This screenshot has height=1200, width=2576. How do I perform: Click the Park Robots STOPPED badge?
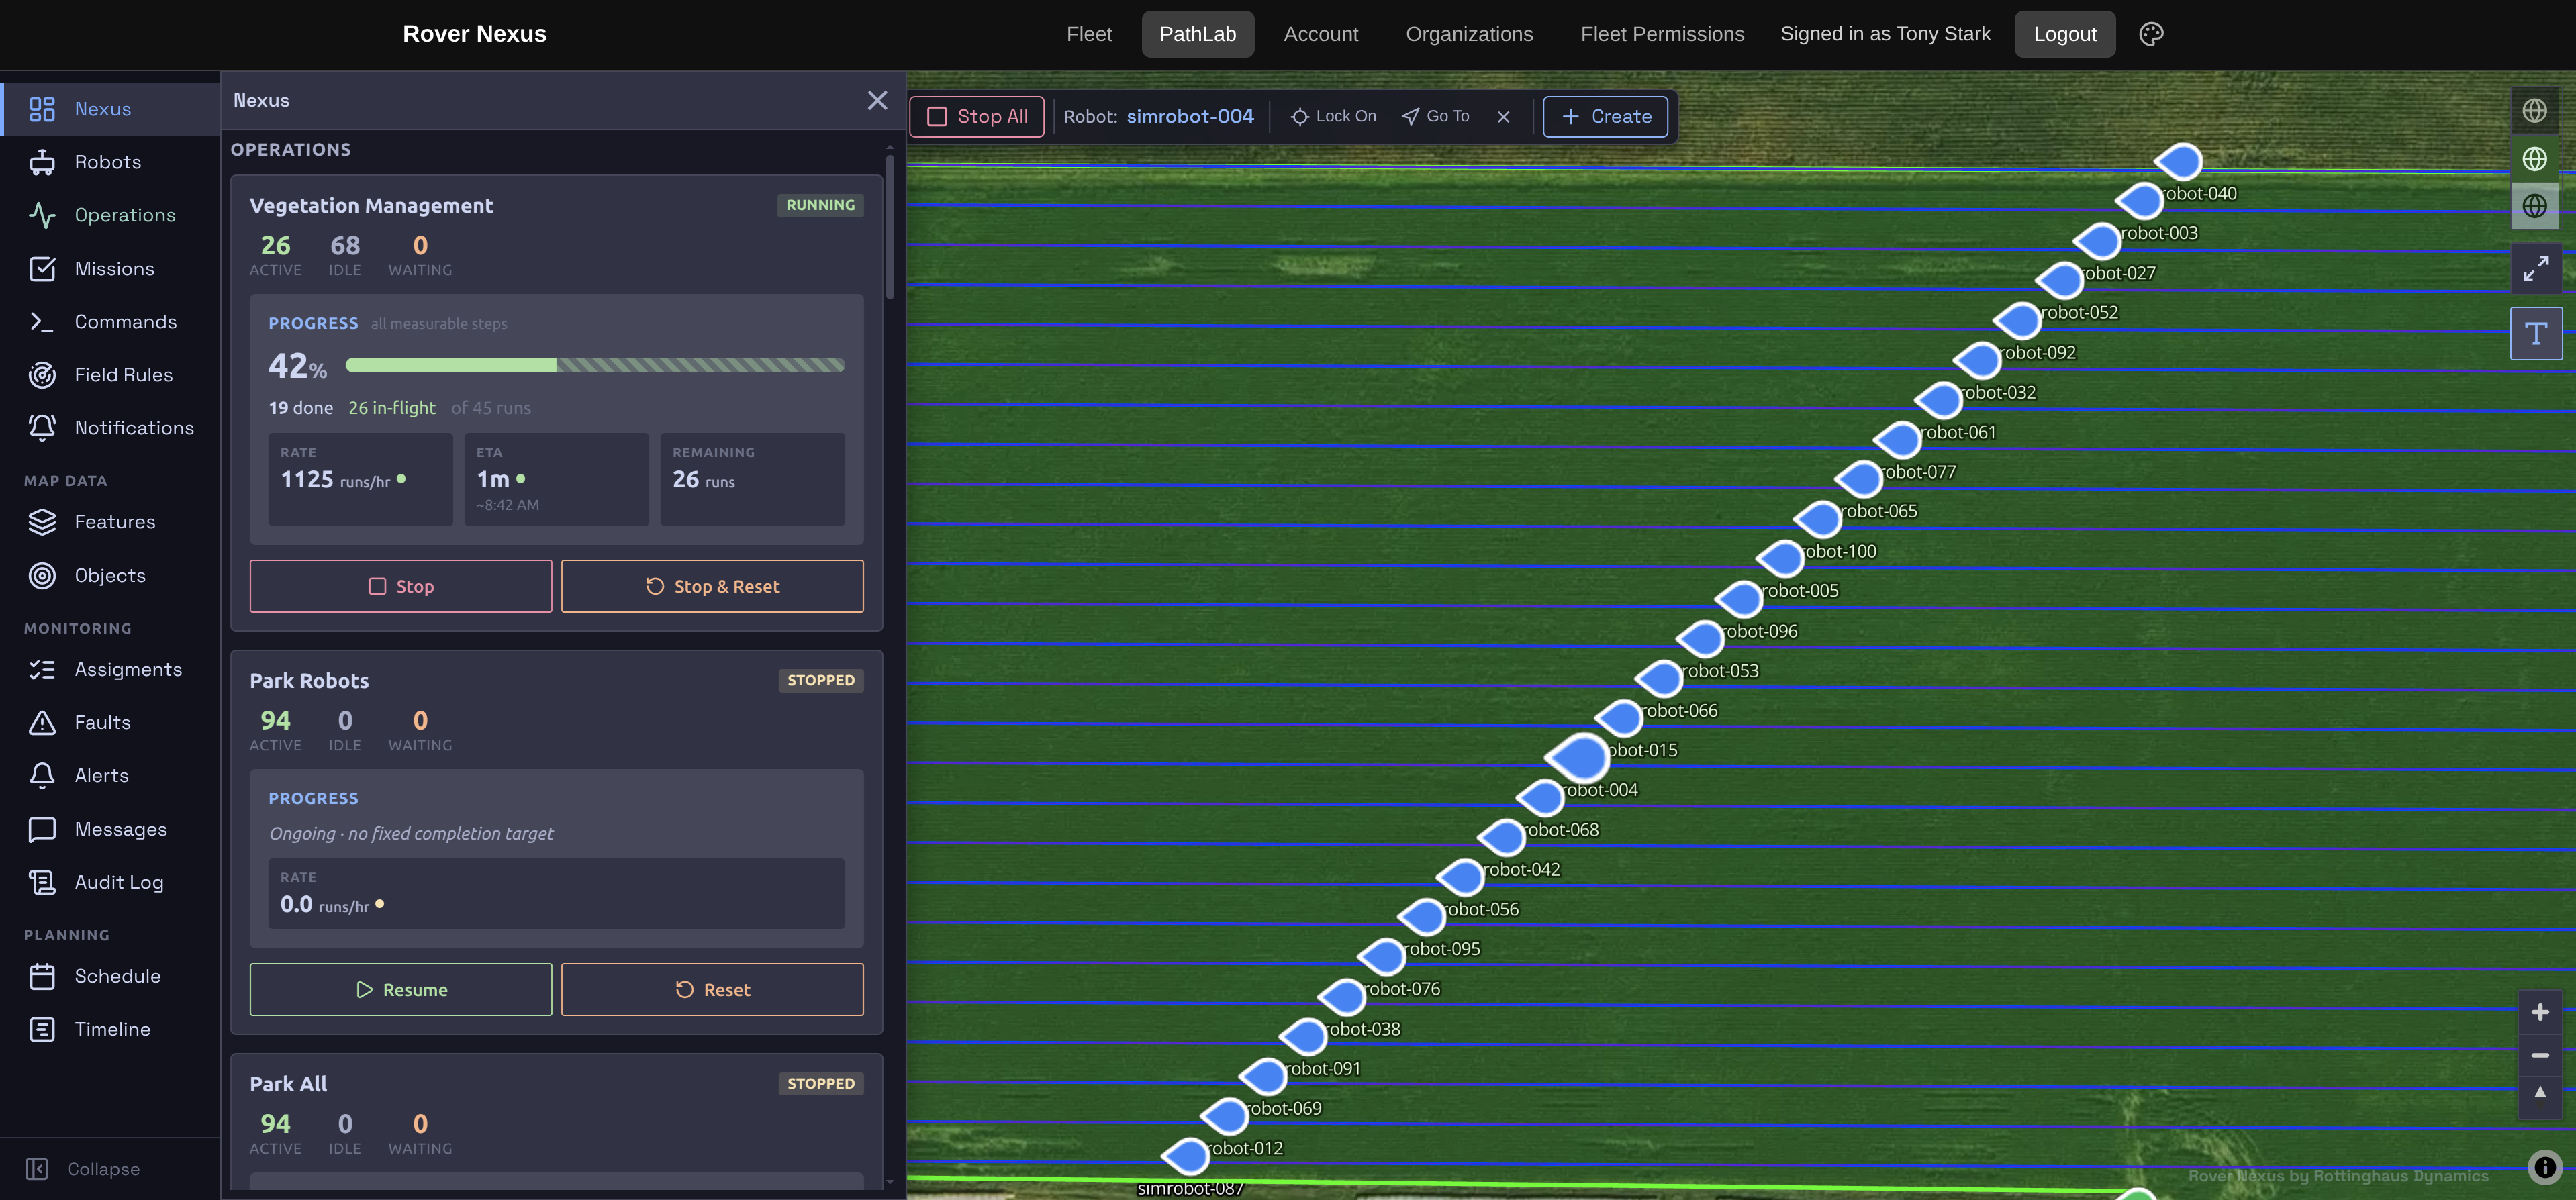(x=820, y=680)
